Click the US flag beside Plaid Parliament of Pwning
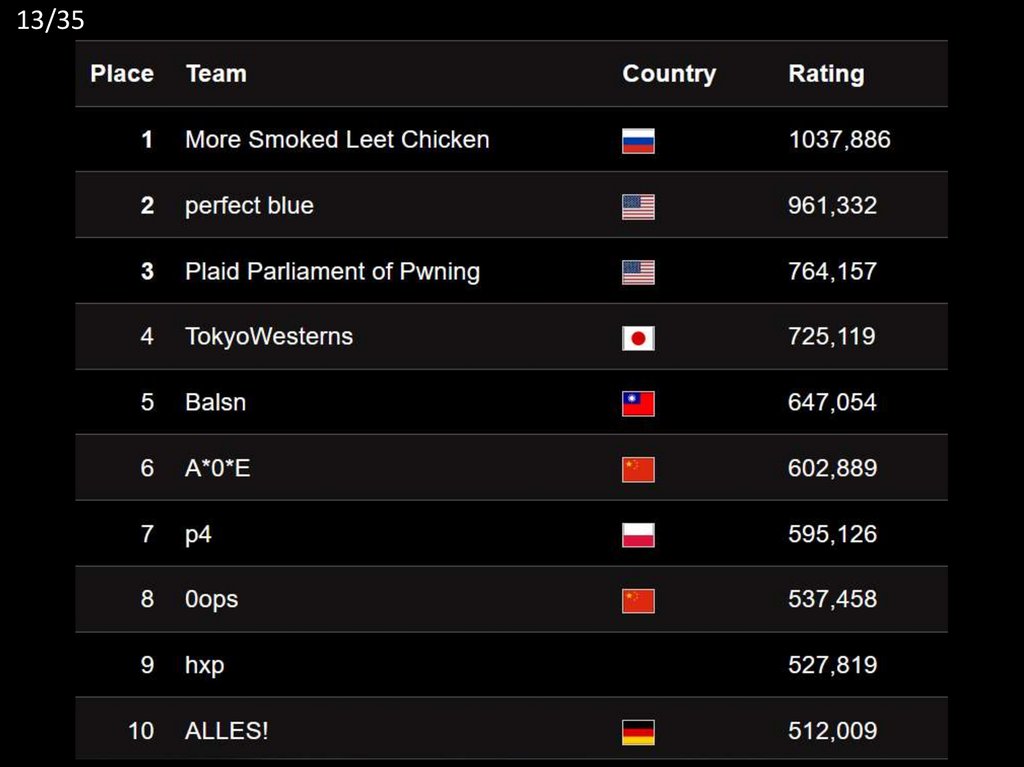The height and width of the screenshot is (767, 1024). [638, 272]
